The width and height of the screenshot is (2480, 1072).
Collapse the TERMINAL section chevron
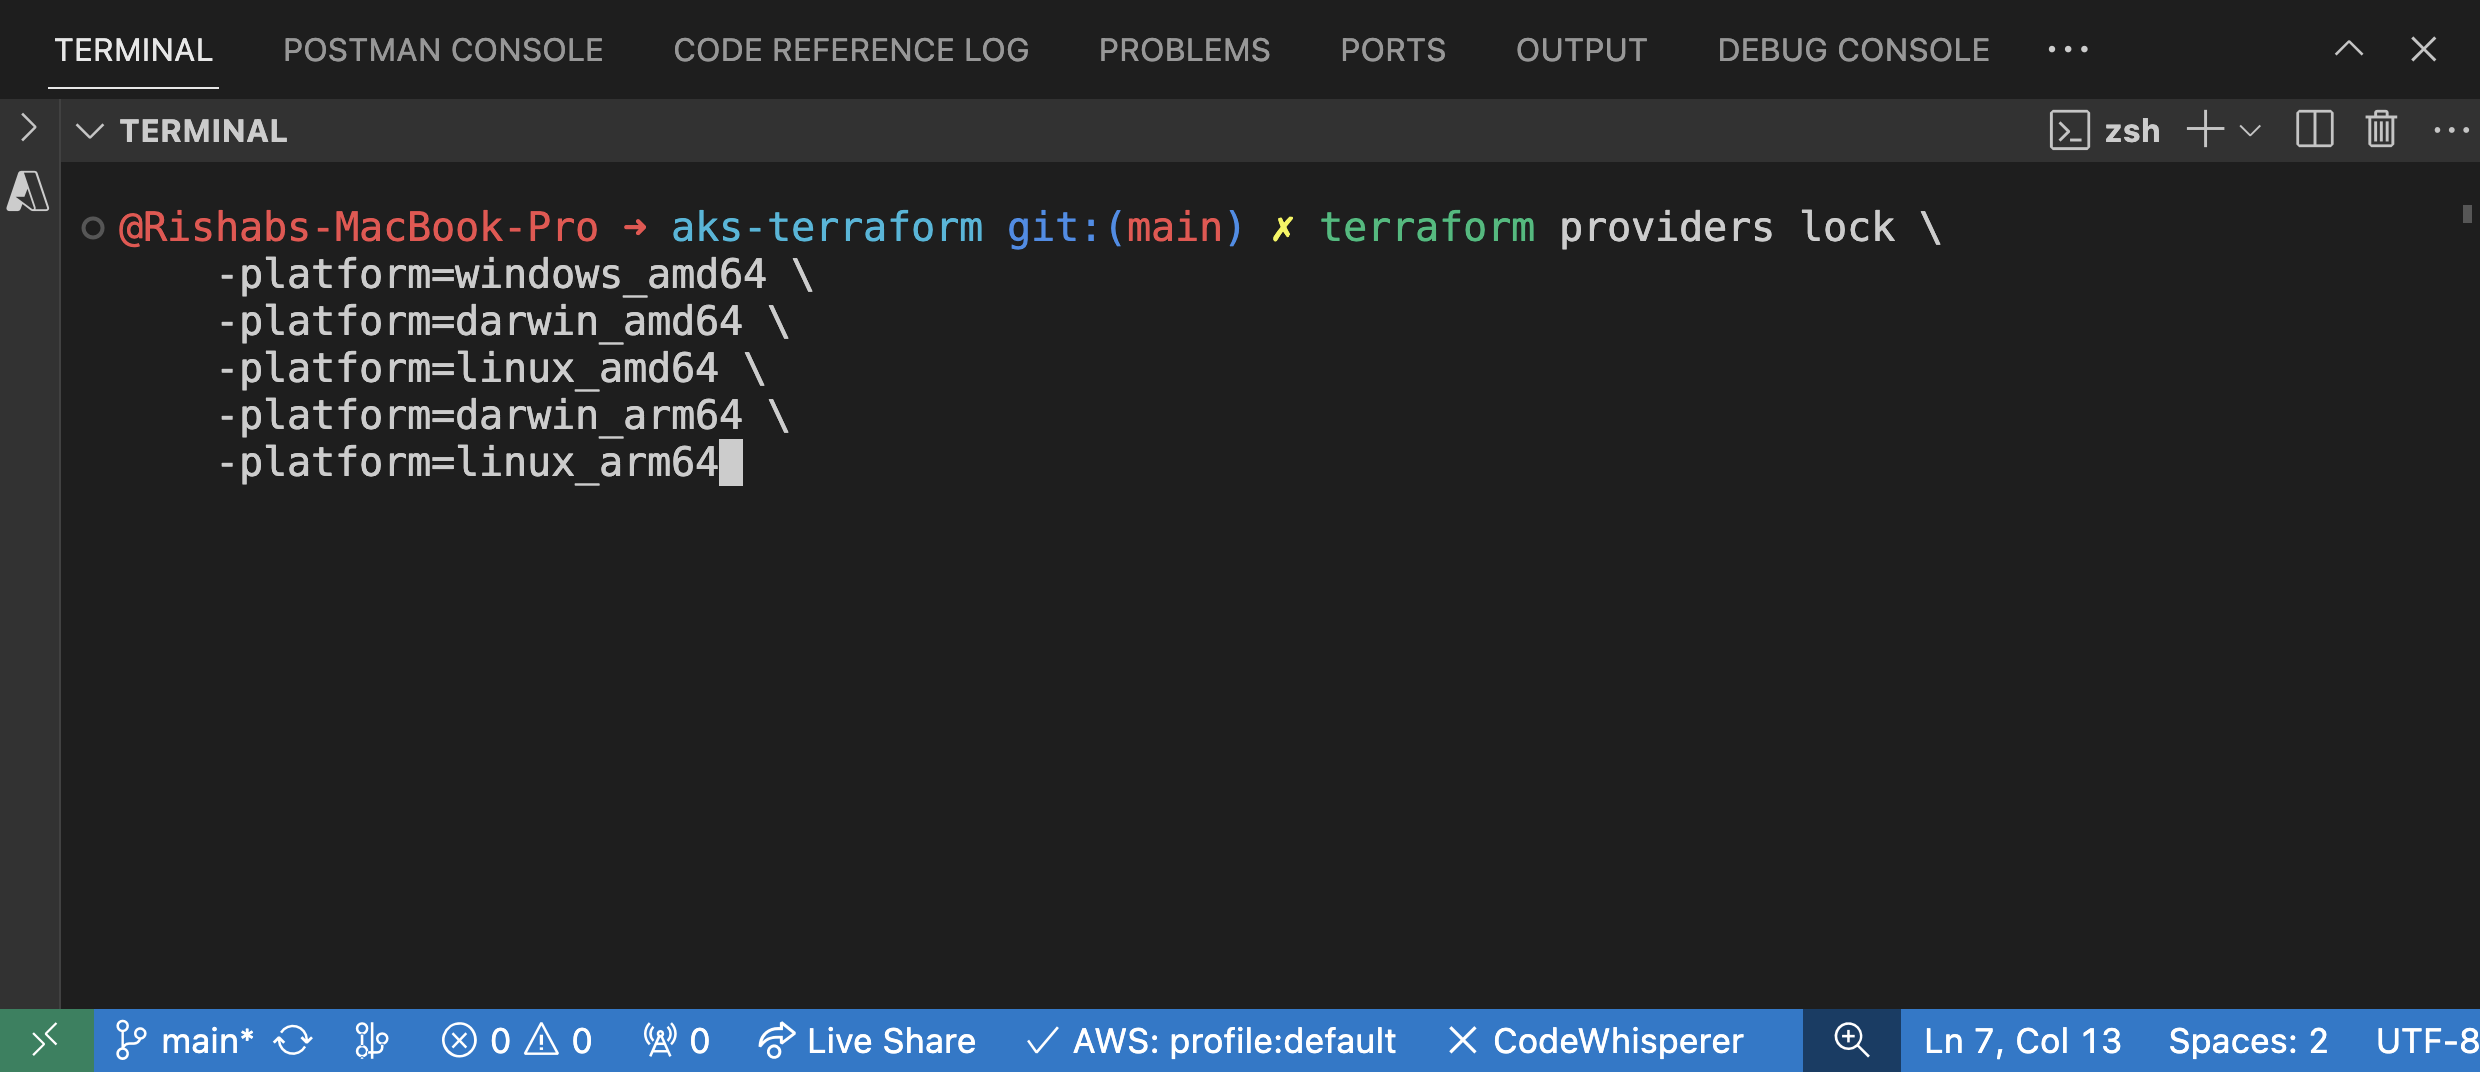tap(90, 131)
